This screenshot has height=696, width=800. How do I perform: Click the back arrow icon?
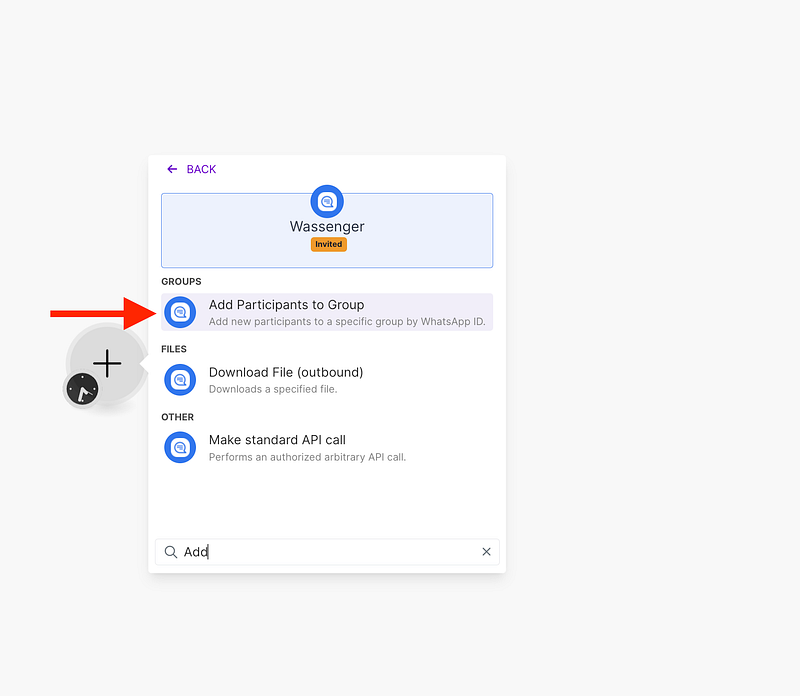coord(172,169)
